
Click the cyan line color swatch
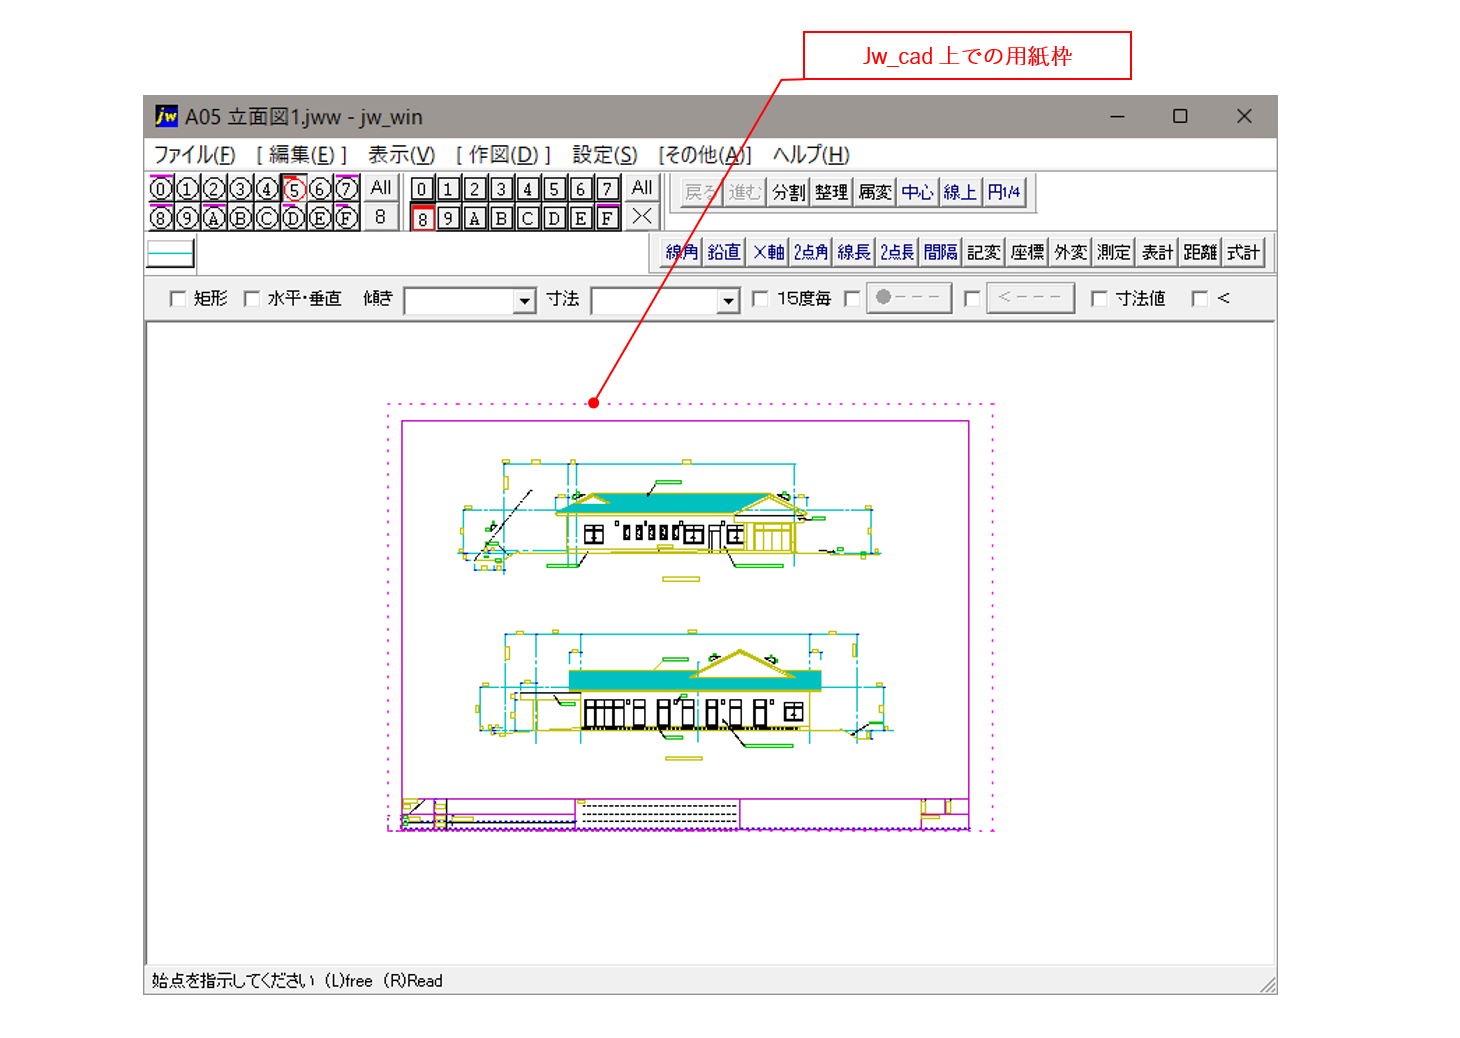170,254
